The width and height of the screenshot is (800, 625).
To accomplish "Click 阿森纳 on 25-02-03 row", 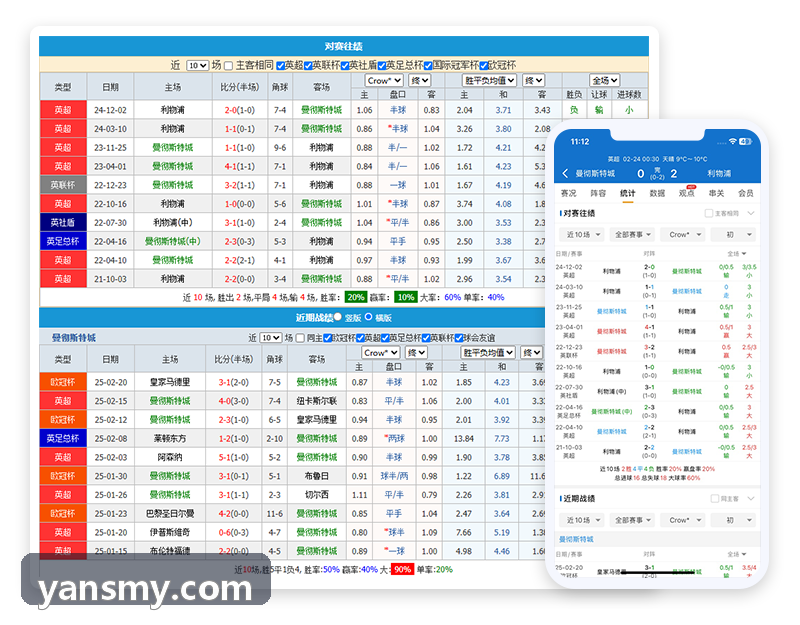I will [170, 457].
